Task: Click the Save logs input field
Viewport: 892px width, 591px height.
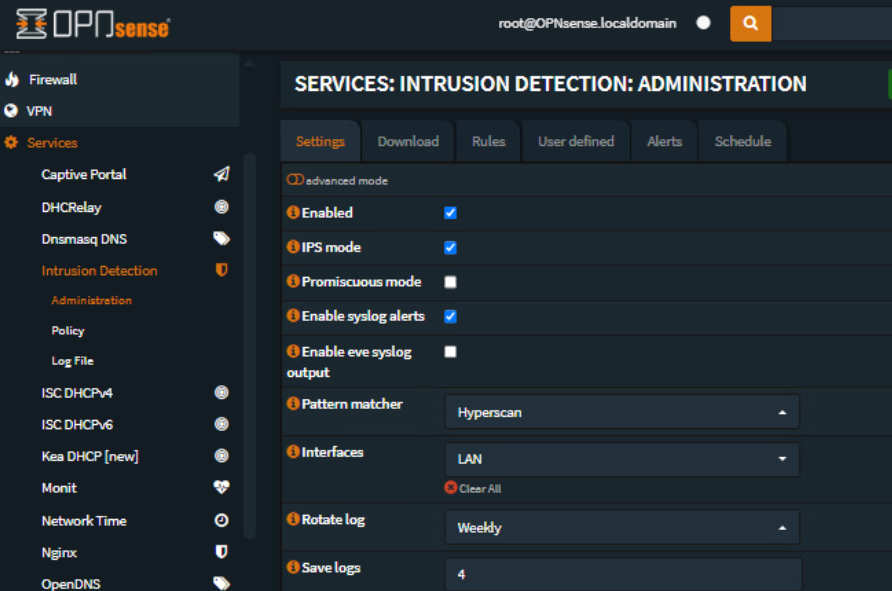Action: click(623, 575)
